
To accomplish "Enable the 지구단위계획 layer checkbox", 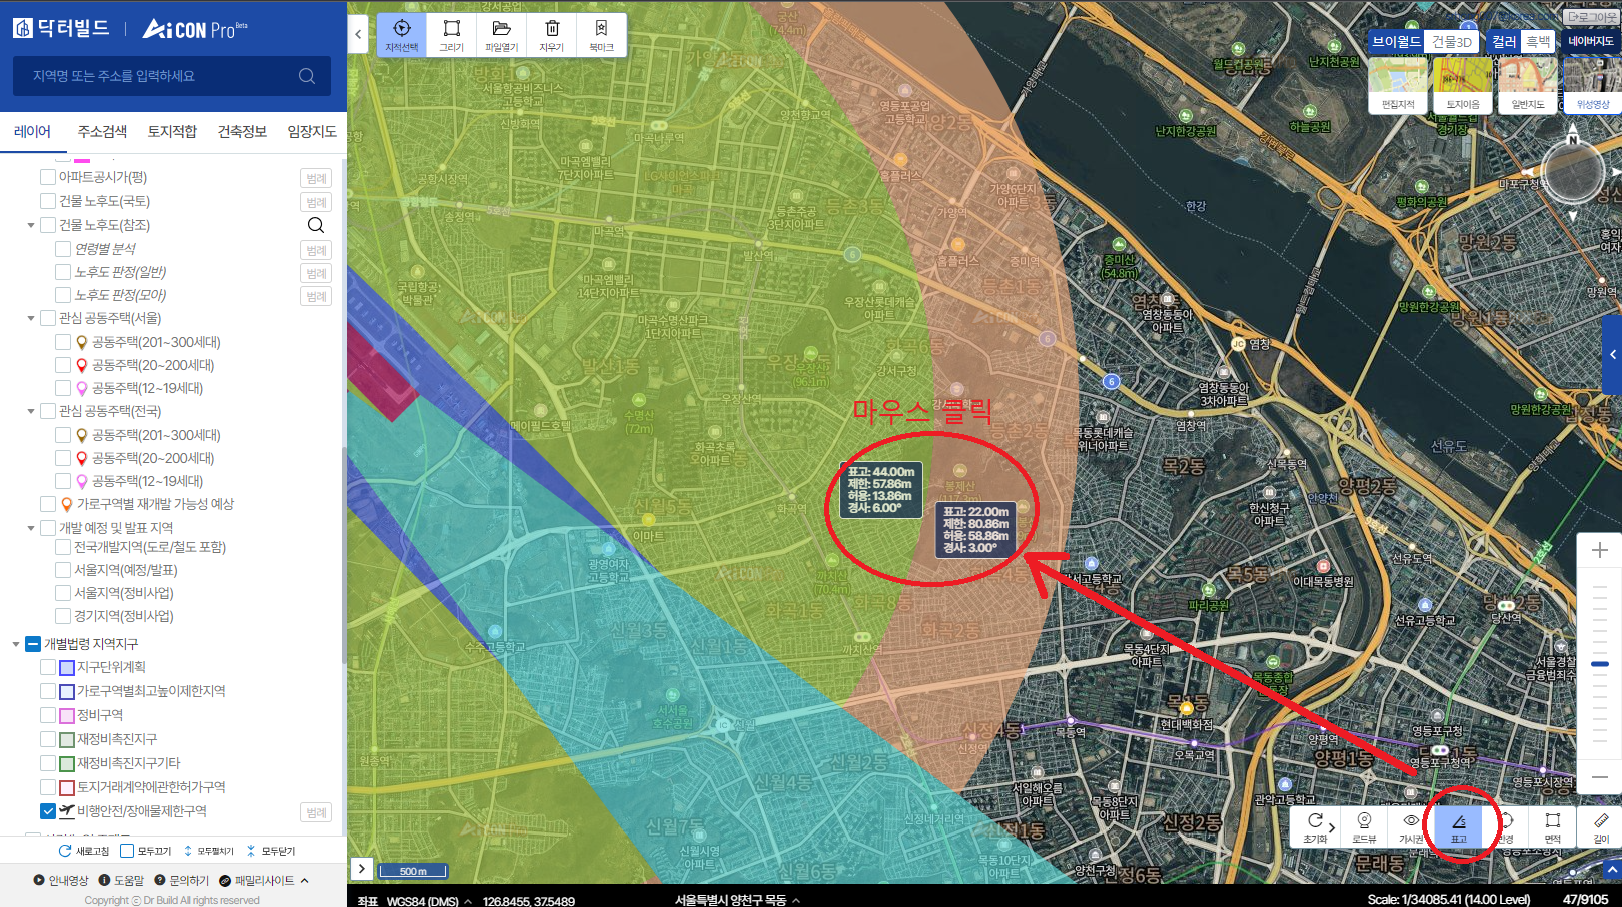I will [x=48, y=667].
